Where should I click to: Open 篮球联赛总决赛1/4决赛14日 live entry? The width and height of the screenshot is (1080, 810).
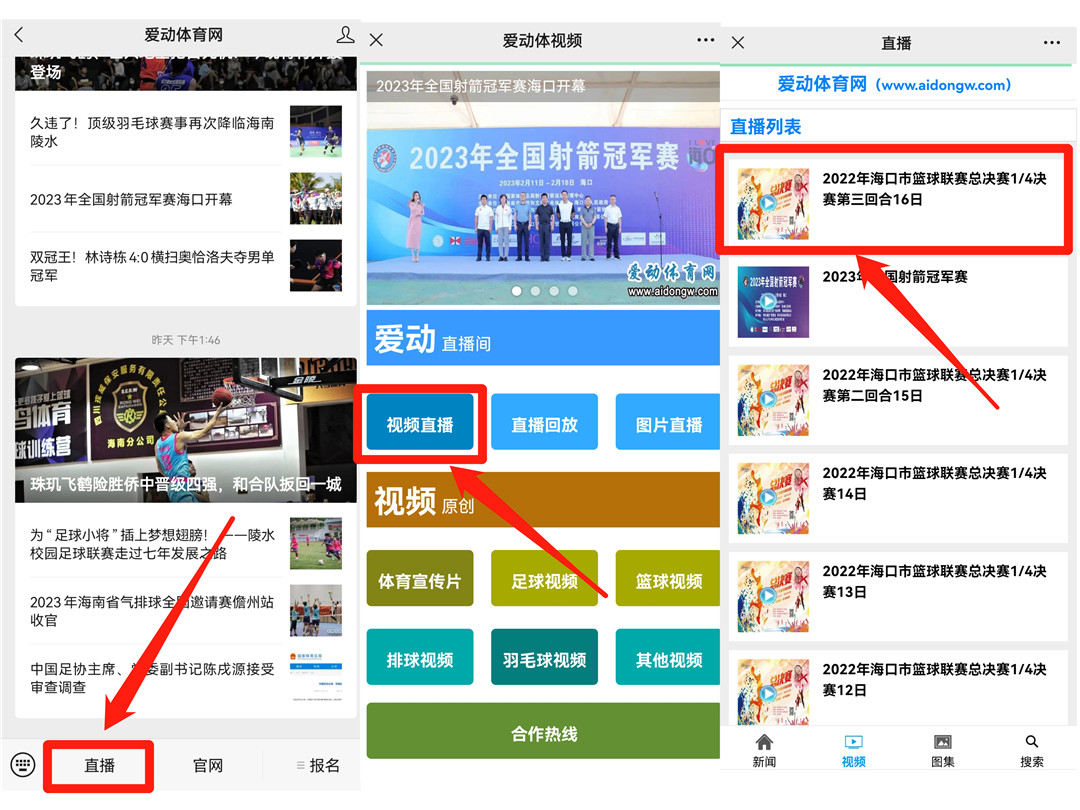(897, 499)
